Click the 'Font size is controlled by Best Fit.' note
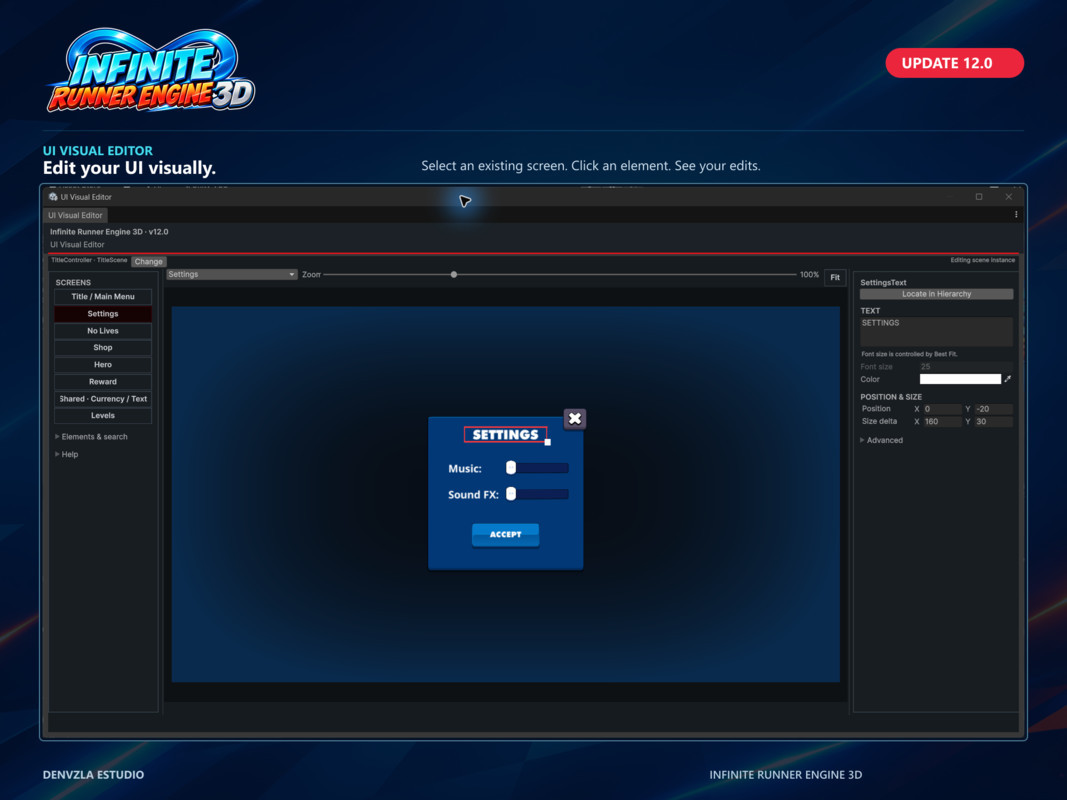Viewport: 1067px width, 800px height. tap(909, 354)
